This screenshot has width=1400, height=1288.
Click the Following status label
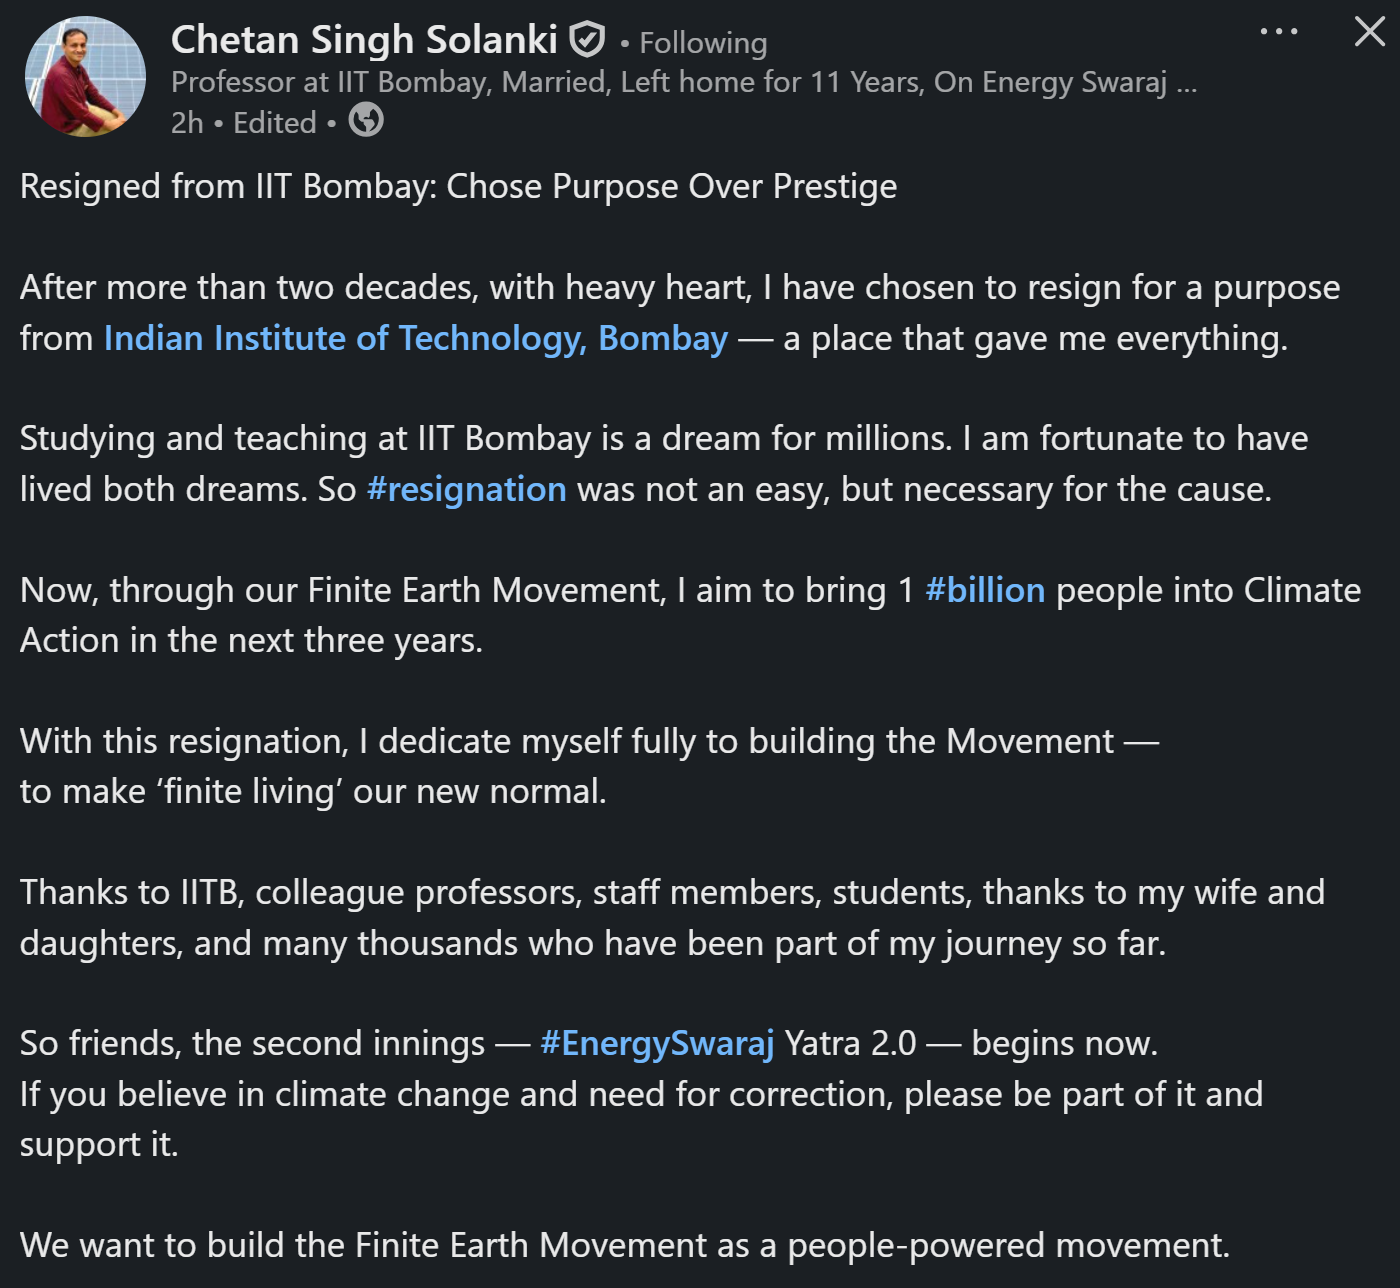coord(703,43)
